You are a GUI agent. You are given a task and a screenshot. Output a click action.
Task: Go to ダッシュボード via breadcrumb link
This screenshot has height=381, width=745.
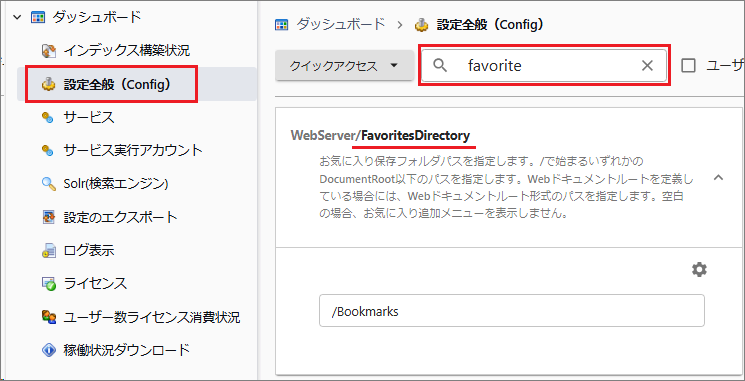(x=341, y=25)
